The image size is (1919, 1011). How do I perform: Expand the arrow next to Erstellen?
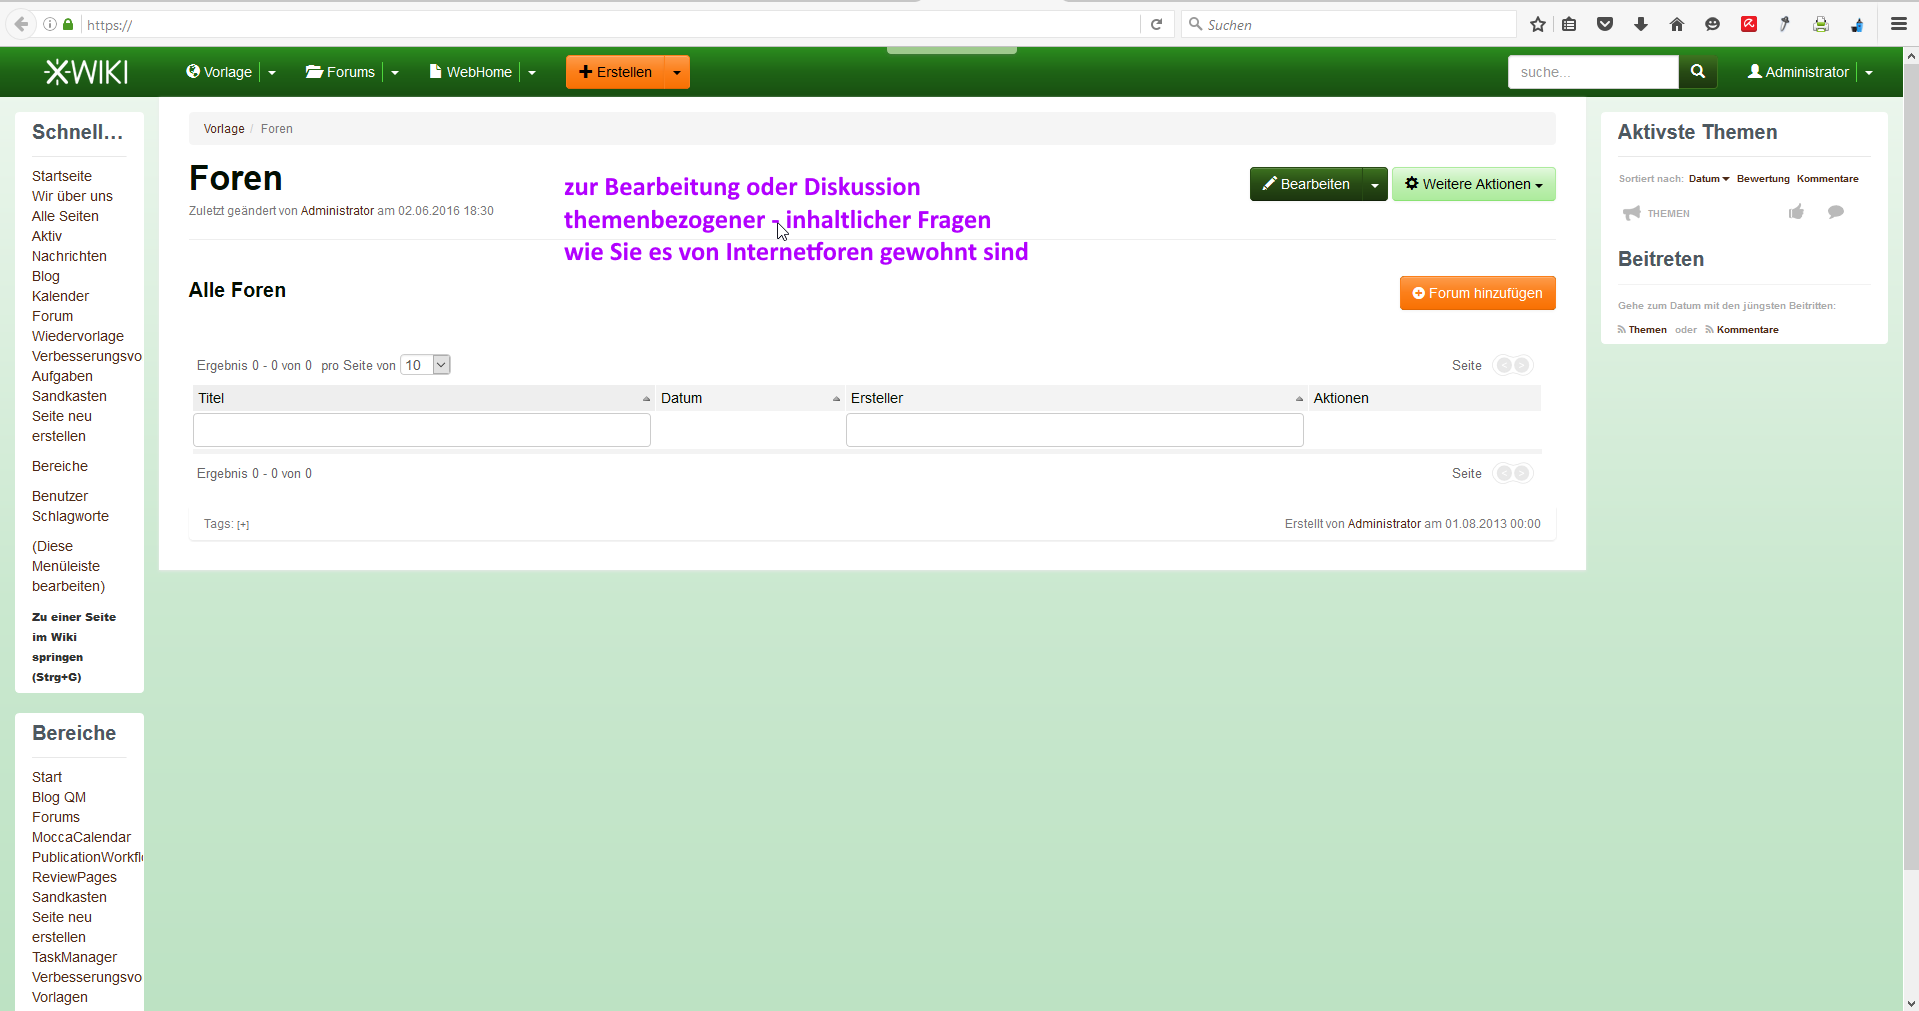677,72
